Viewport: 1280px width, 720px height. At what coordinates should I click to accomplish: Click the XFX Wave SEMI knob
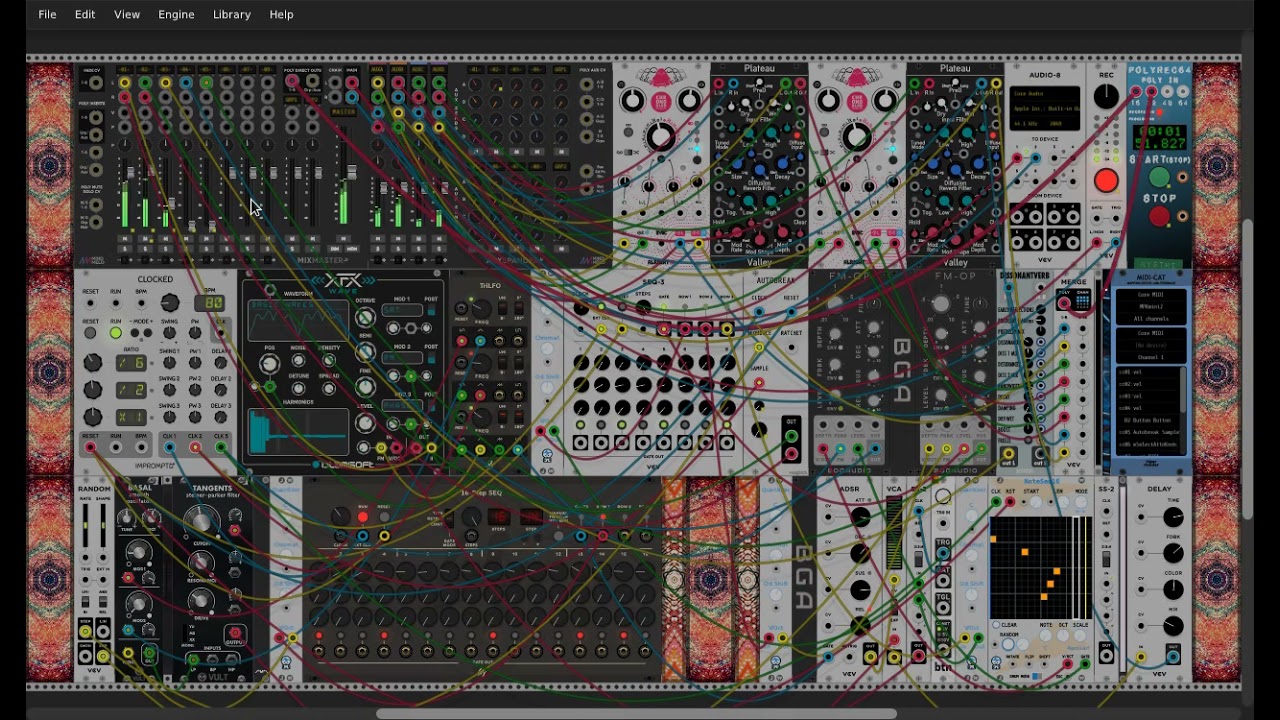(x=365, y=352)
